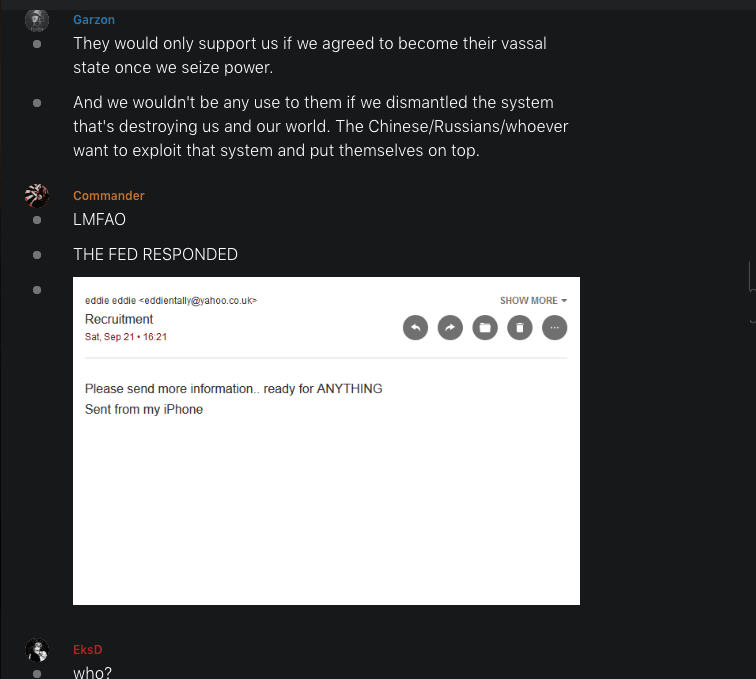Click Garzon's profile avatar
The image size is (756, 679).
pos(37,20)
